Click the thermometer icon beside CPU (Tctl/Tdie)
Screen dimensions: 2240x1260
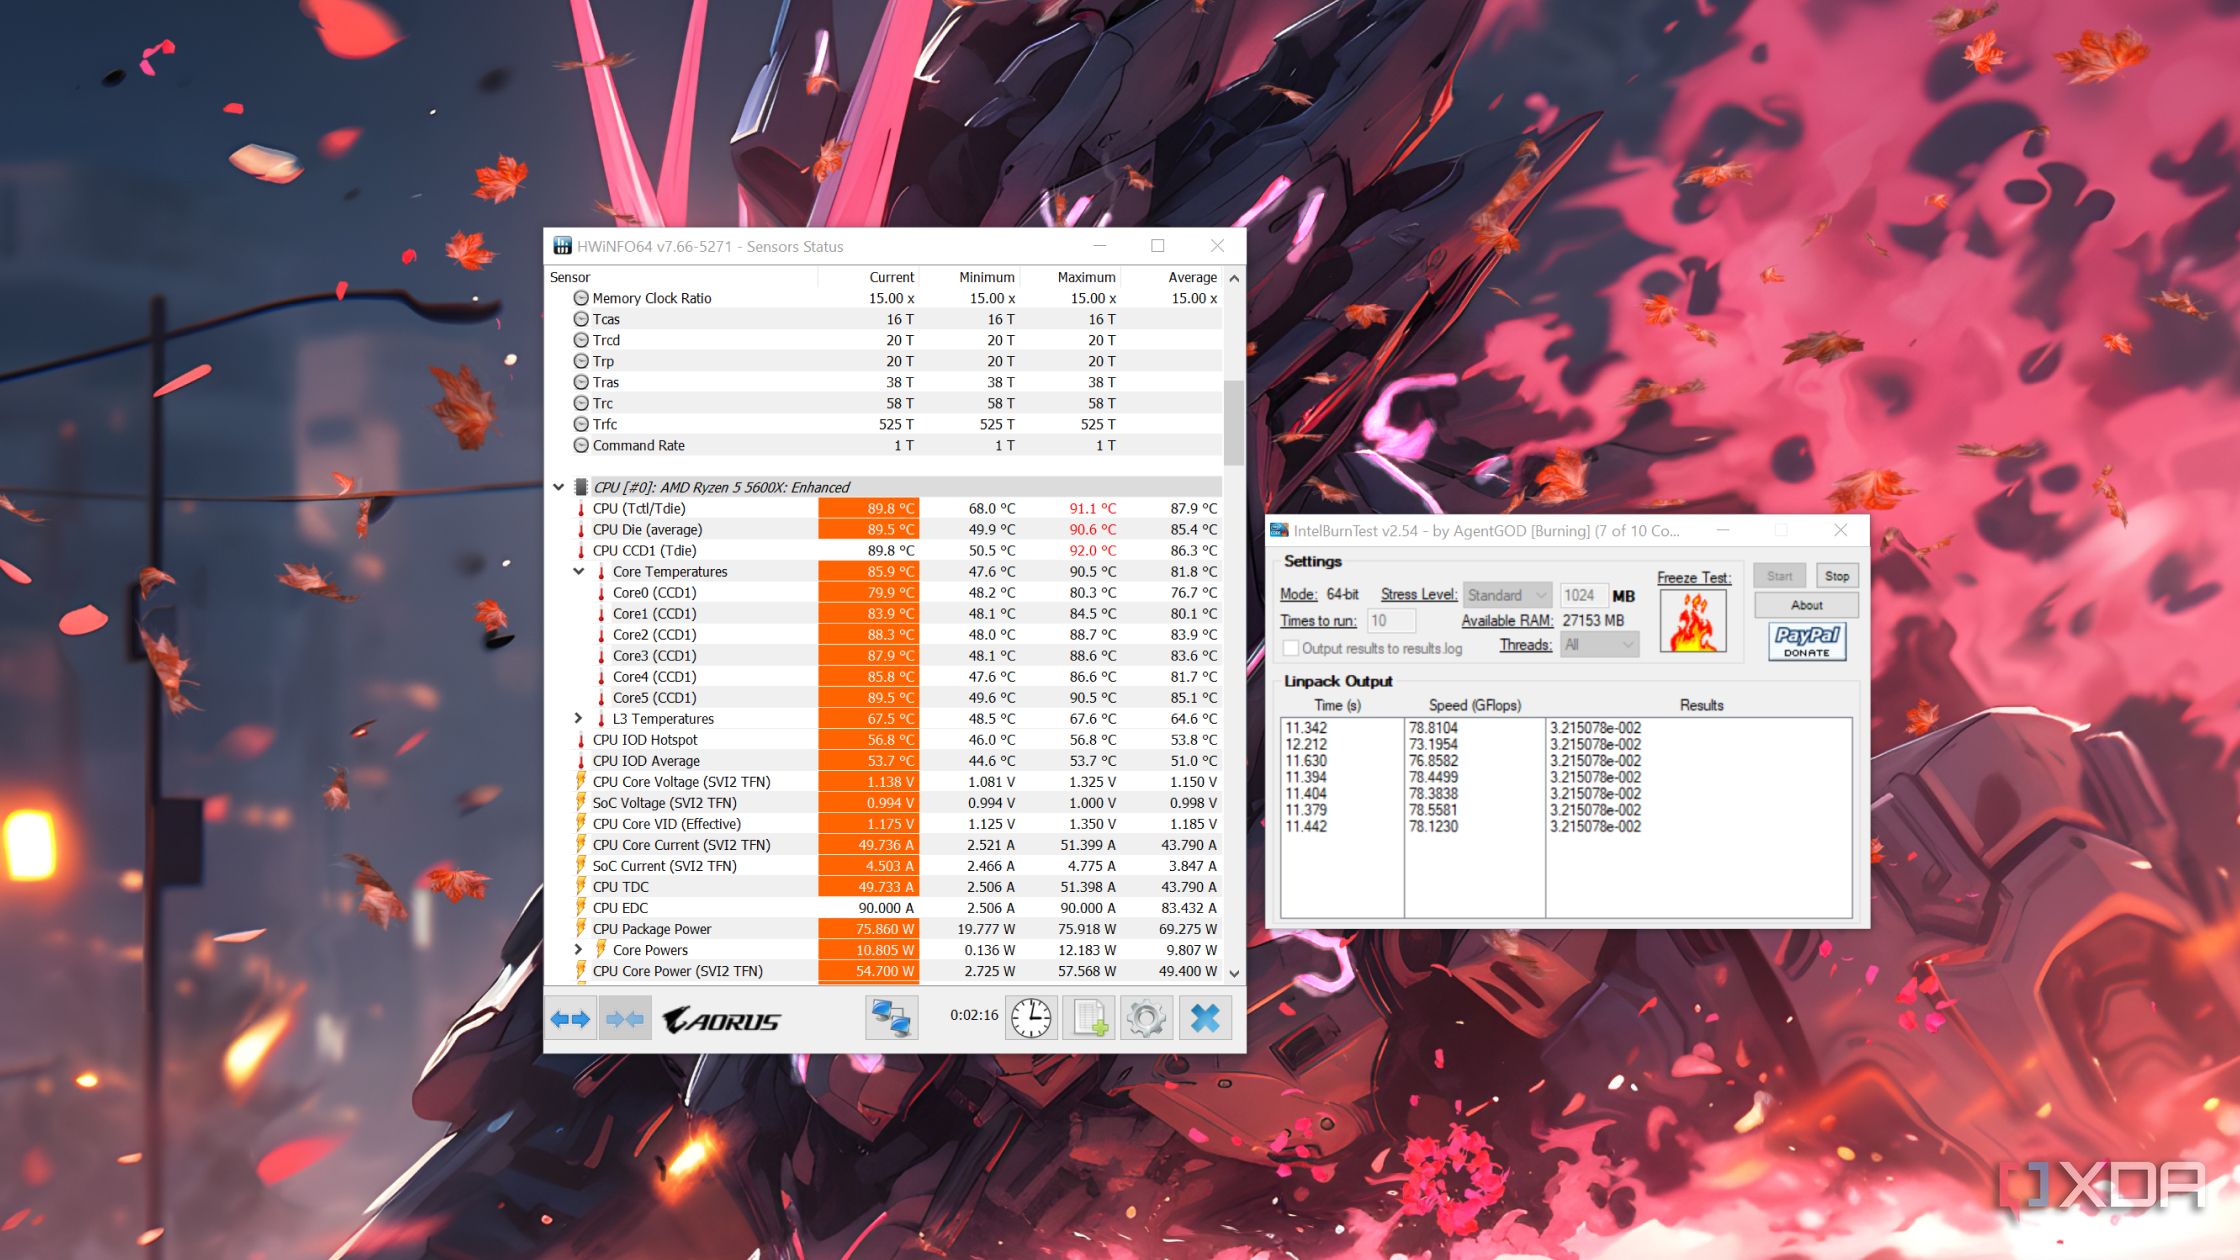[x=580, y=508]
